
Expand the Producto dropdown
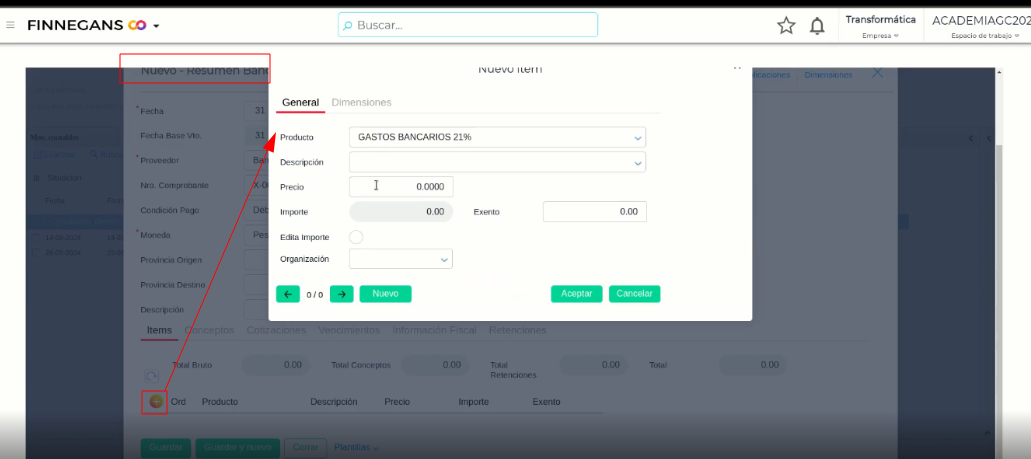[637, 138]
